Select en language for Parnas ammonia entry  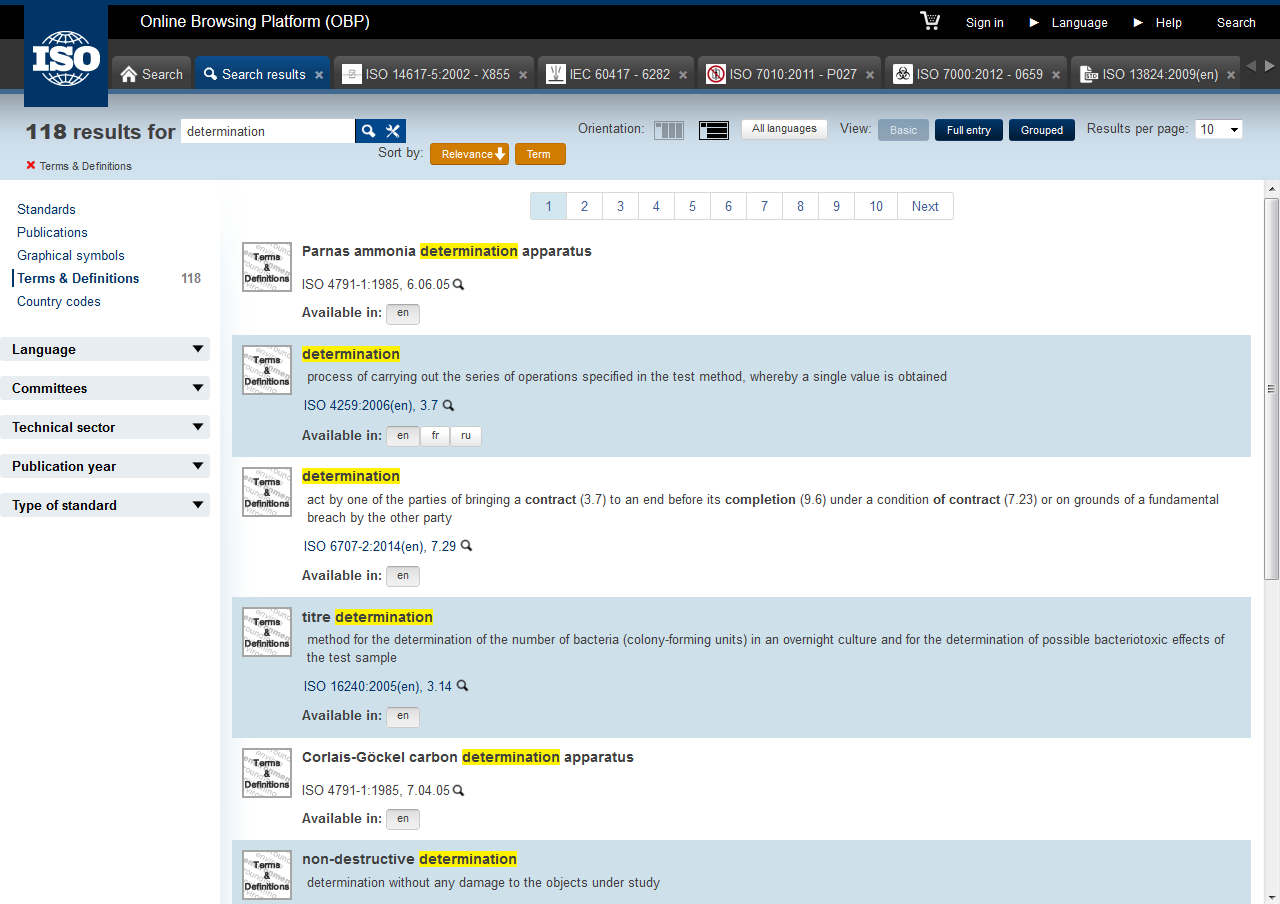coord(403,313)
